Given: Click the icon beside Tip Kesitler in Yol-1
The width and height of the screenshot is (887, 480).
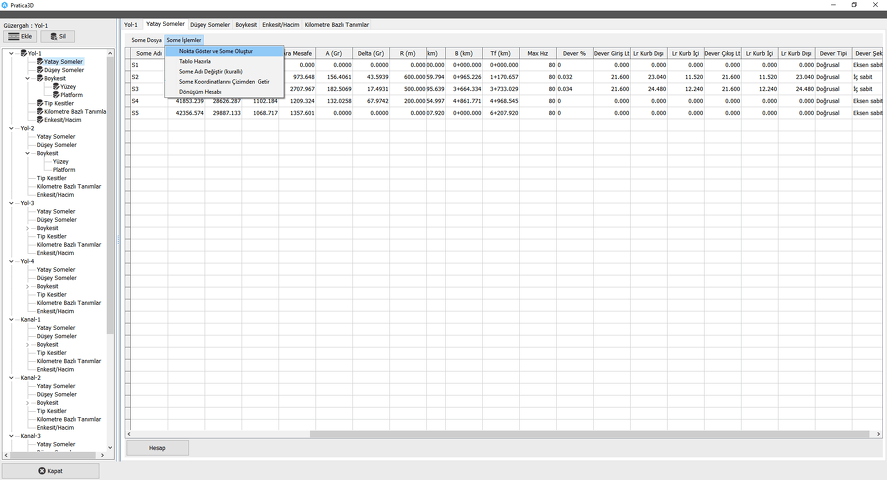Looking at the screenshot, I should 40,103.
